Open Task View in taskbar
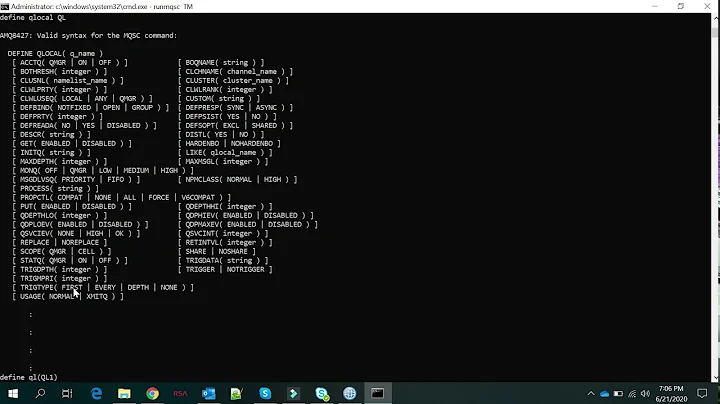 (67, 393)
